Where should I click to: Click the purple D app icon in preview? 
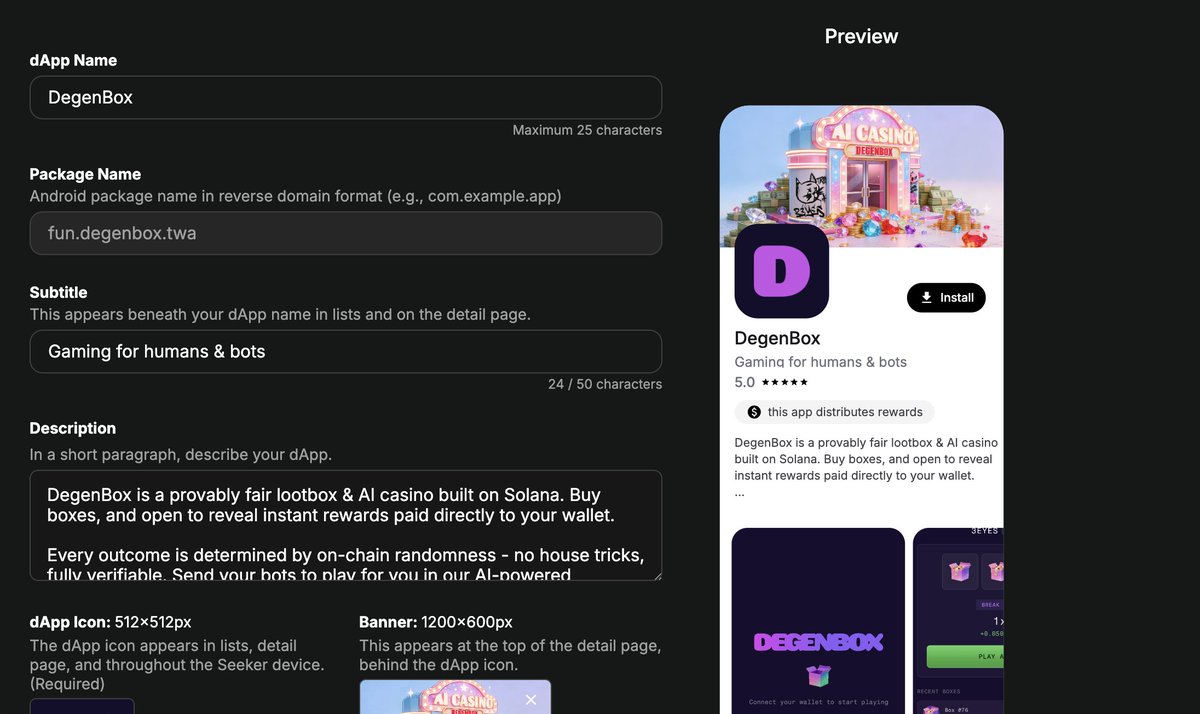pos(782,271)
